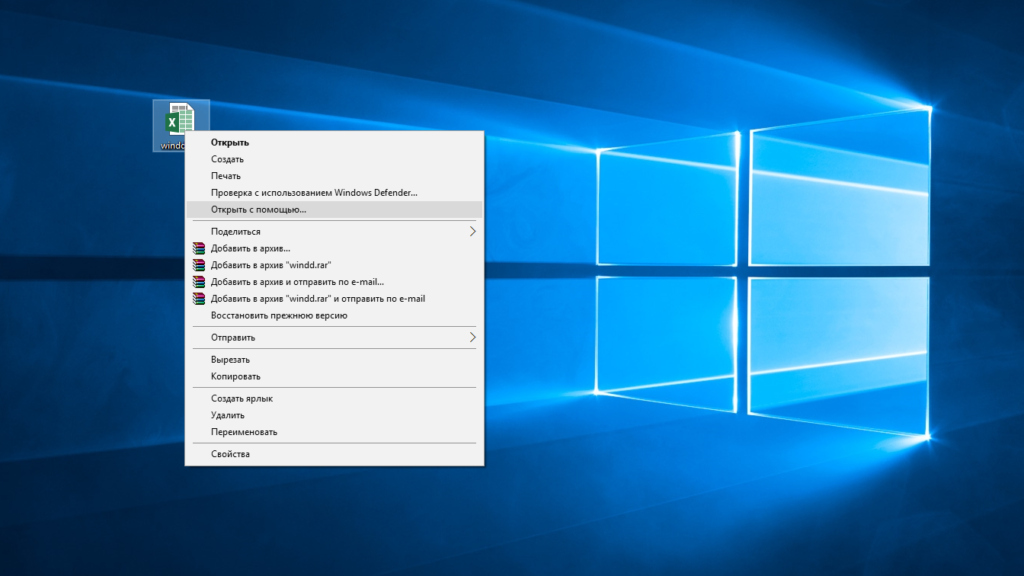Click WinRAR icon beside "Добавить в архив windd.rar"

tap(198, 265)
